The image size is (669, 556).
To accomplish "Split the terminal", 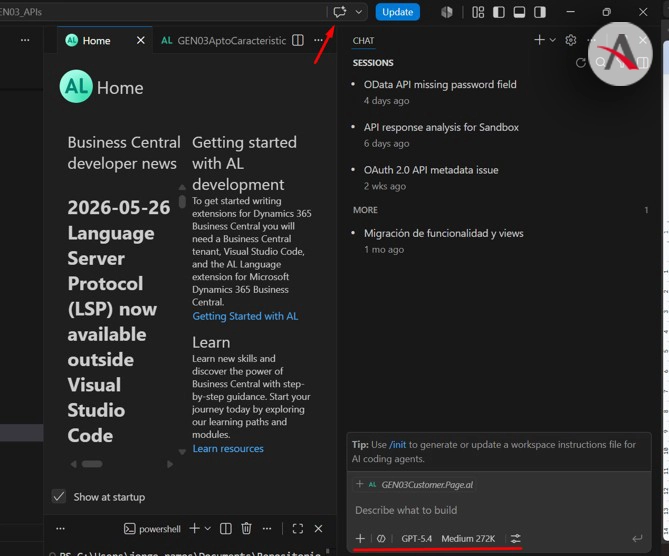I will tap(226, 529).
